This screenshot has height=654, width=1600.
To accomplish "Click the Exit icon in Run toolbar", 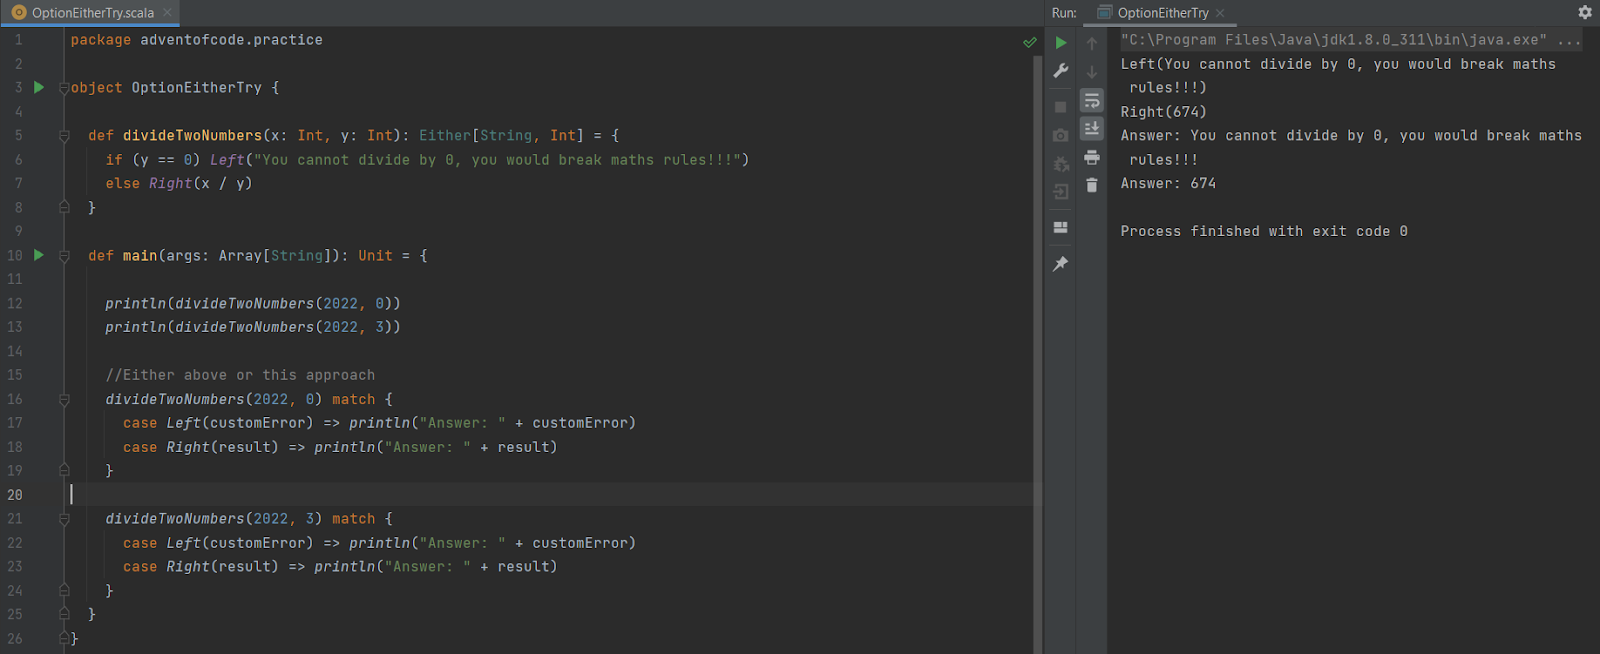I will click(x=1061, y=191).
